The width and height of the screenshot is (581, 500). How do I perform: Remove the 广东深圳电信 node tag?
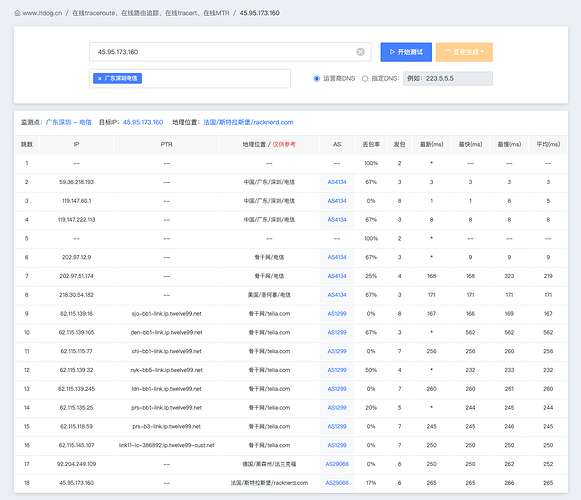pyautogui.click(x=99, y=79)
